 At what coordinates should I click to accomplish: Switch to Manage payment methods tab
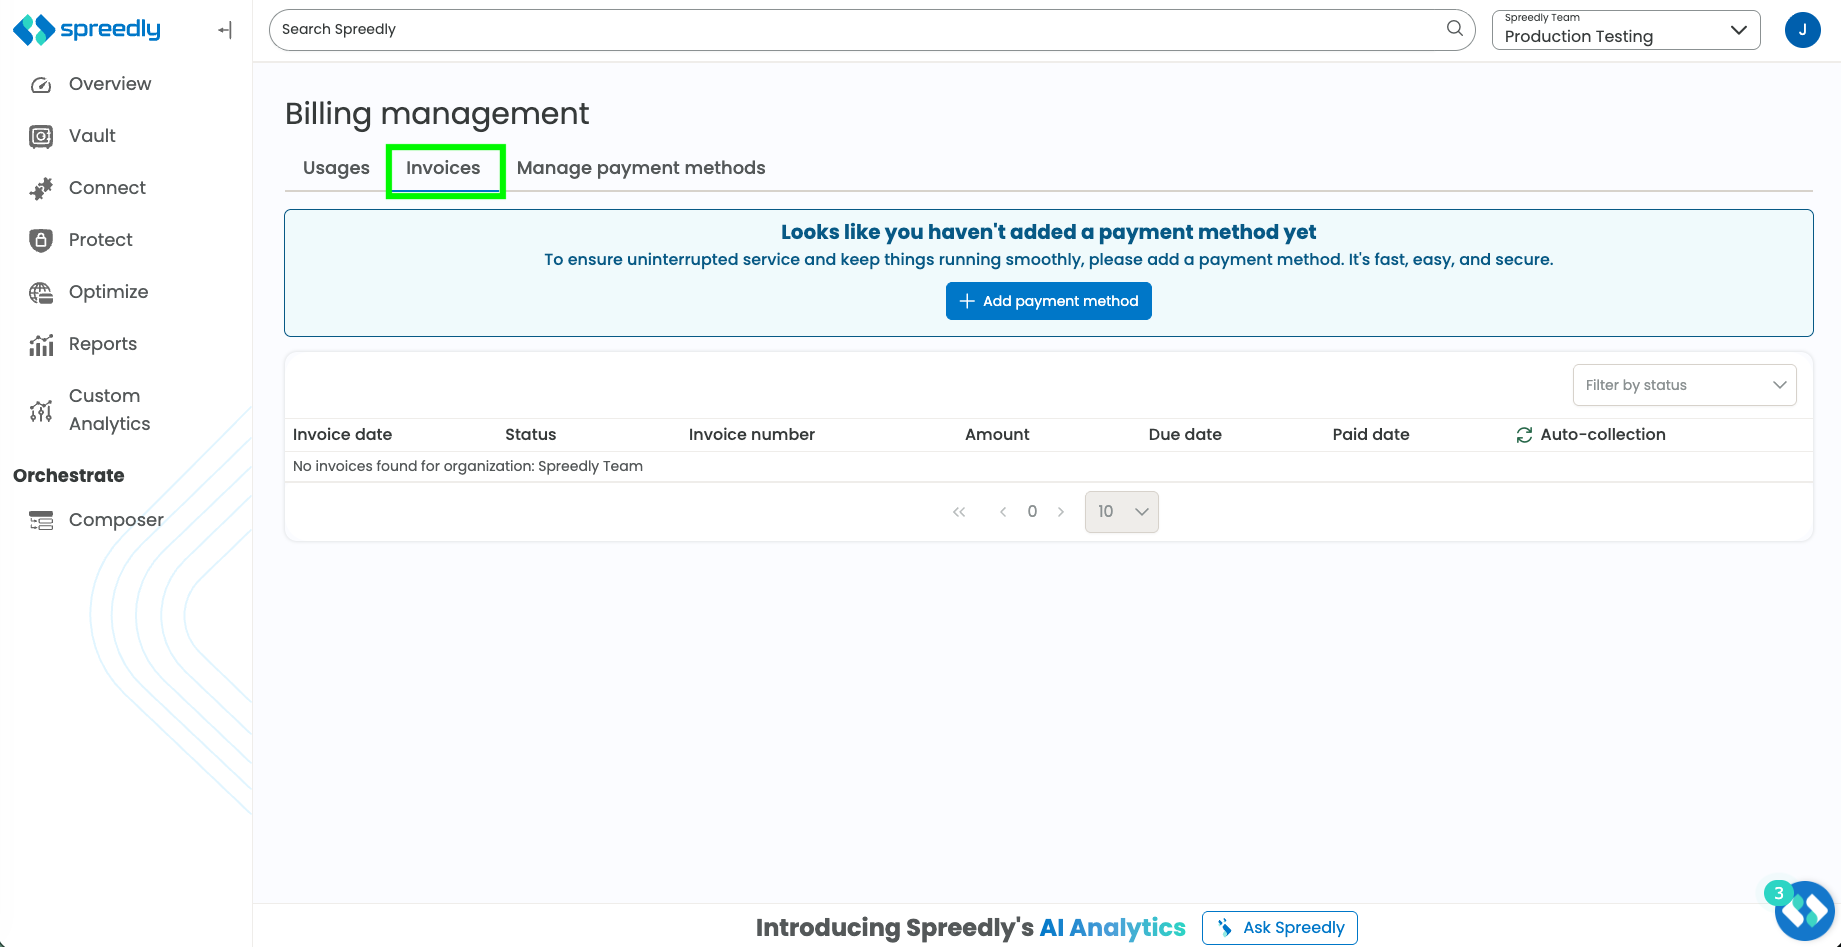(x=641, y=168)
